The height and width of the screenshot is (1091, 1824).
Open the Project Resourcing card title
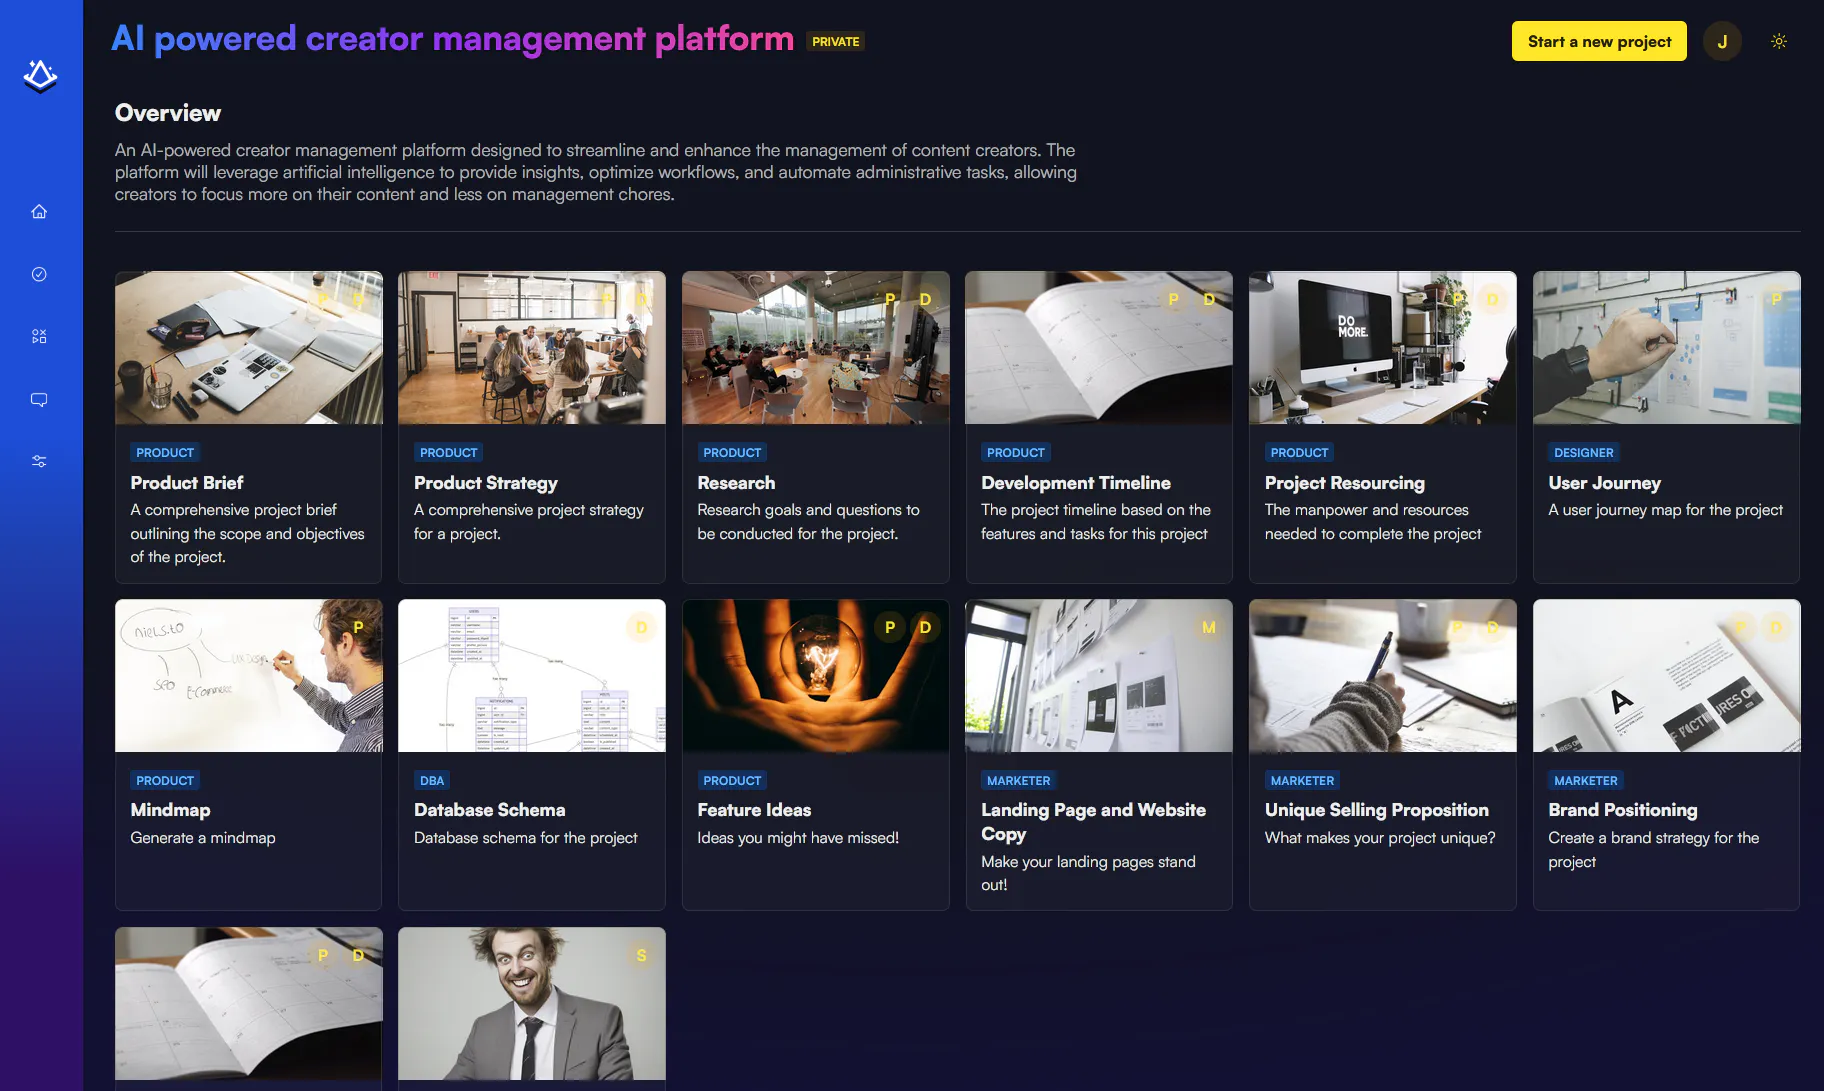pyautogui.click(x=1345, y=483)
